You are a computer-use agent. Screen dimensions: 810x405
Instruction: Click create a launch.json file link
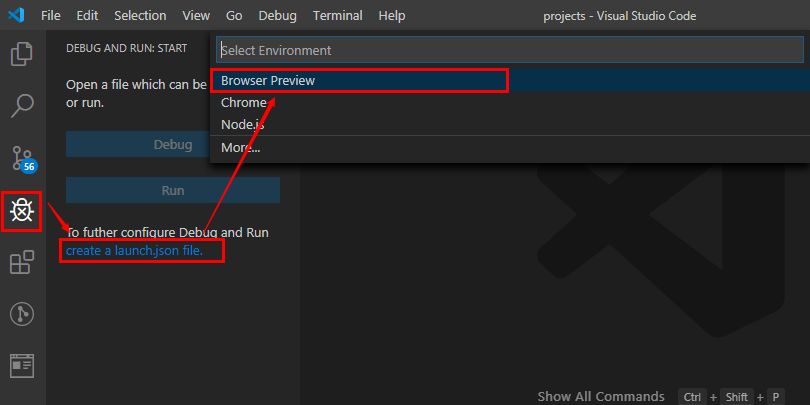pyautogui.click(x=134, y=251)
